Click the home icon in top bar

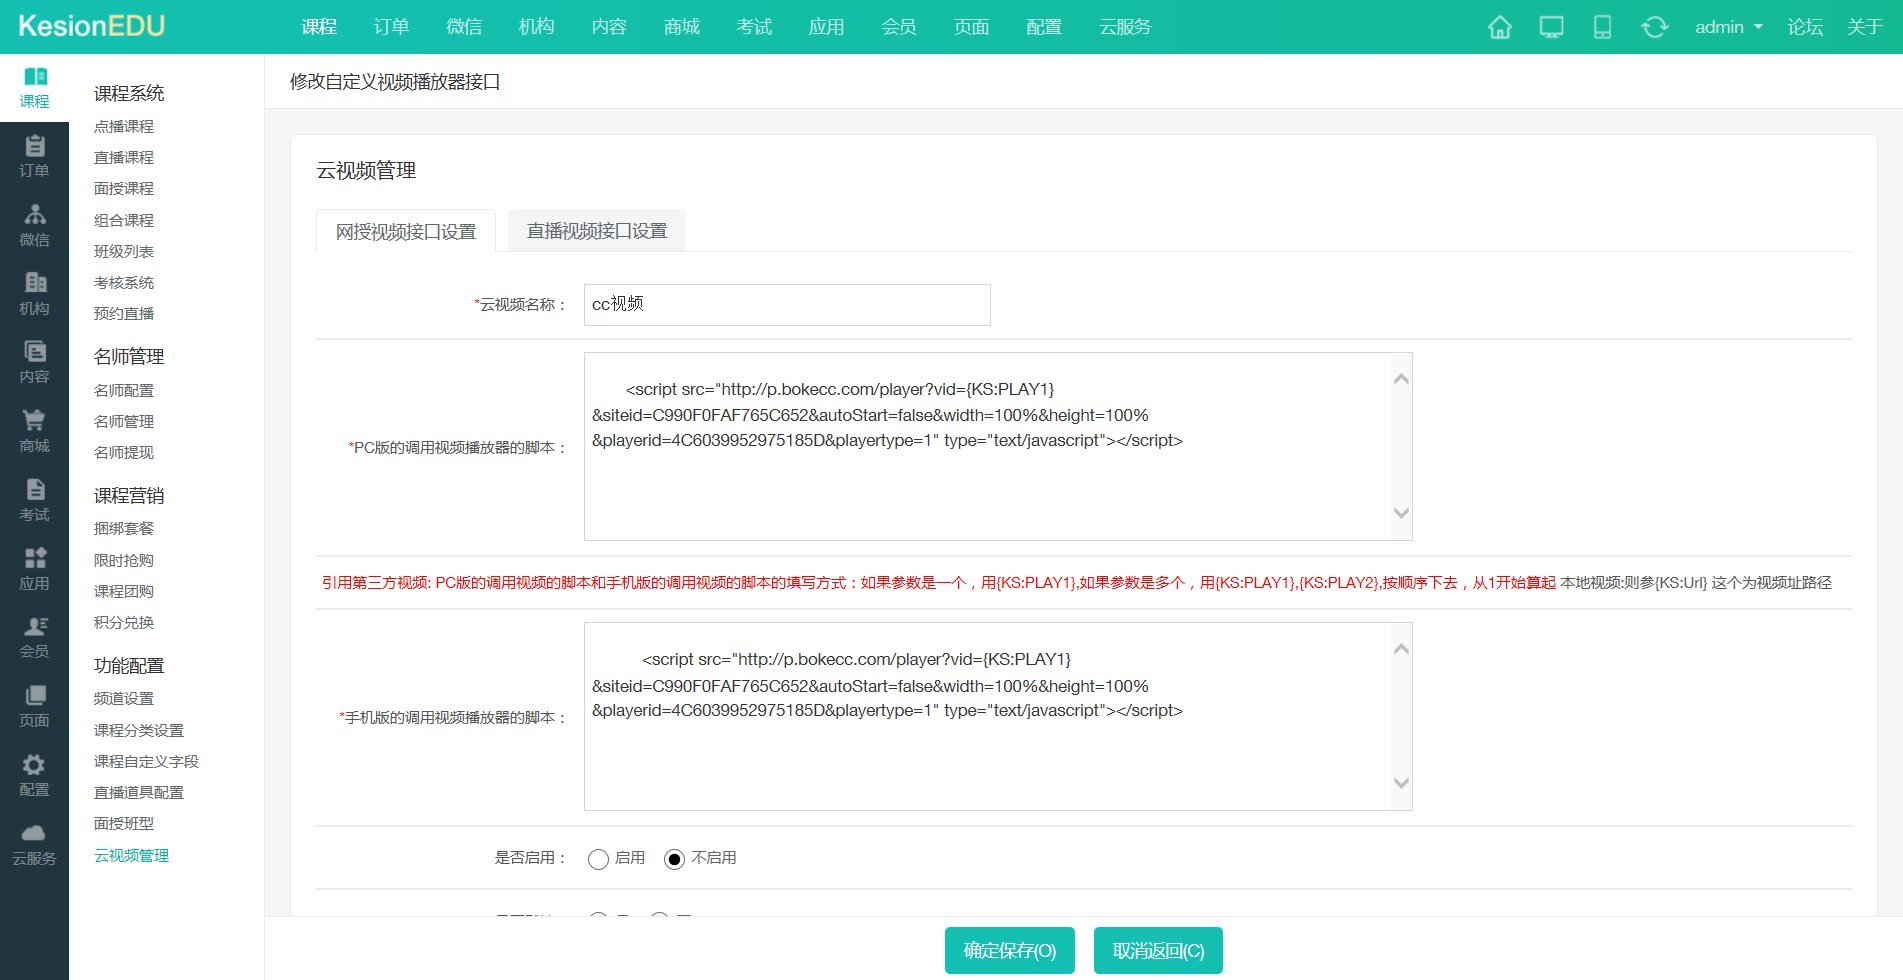point(1499,27)
